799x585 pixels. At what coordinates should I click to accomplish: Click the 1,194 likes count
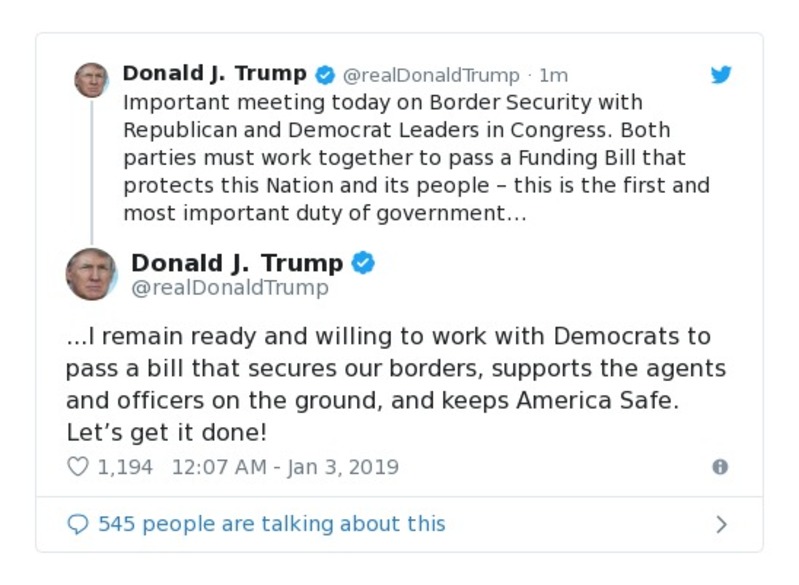125,467
